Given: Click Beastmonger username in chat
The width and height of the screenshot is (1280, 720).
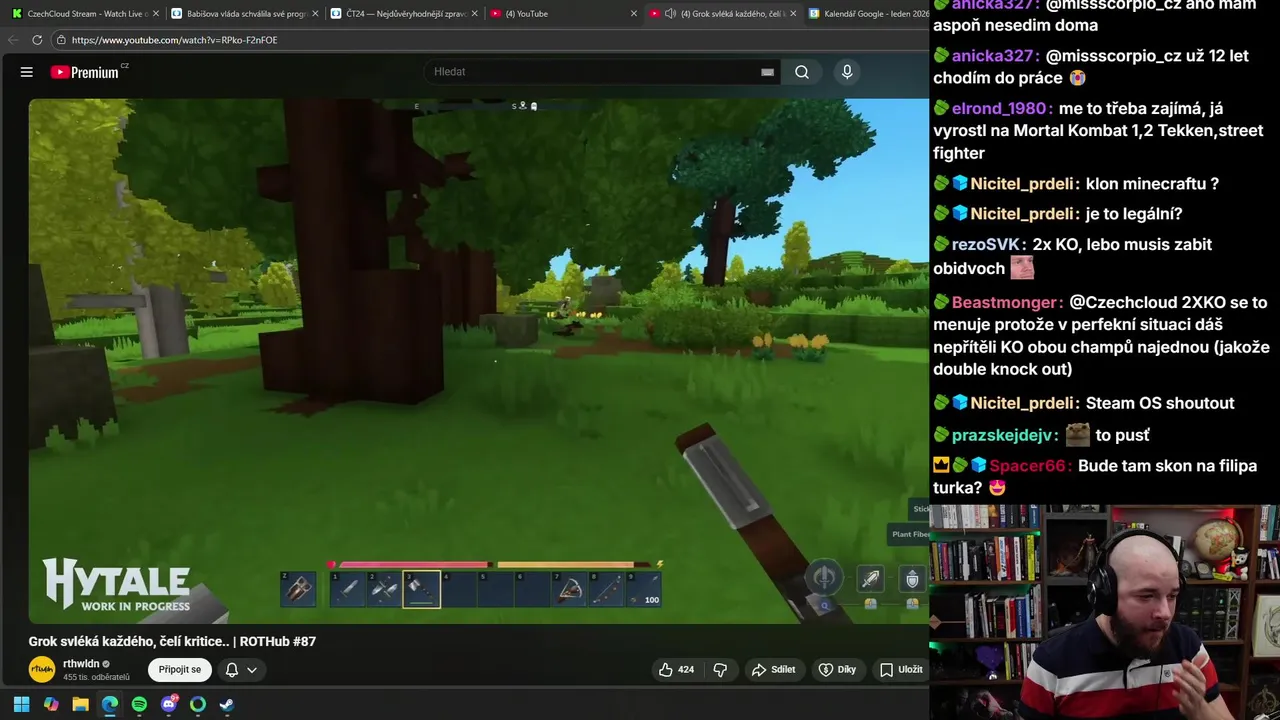Looking at the screenshot, I should [1004, 302].
